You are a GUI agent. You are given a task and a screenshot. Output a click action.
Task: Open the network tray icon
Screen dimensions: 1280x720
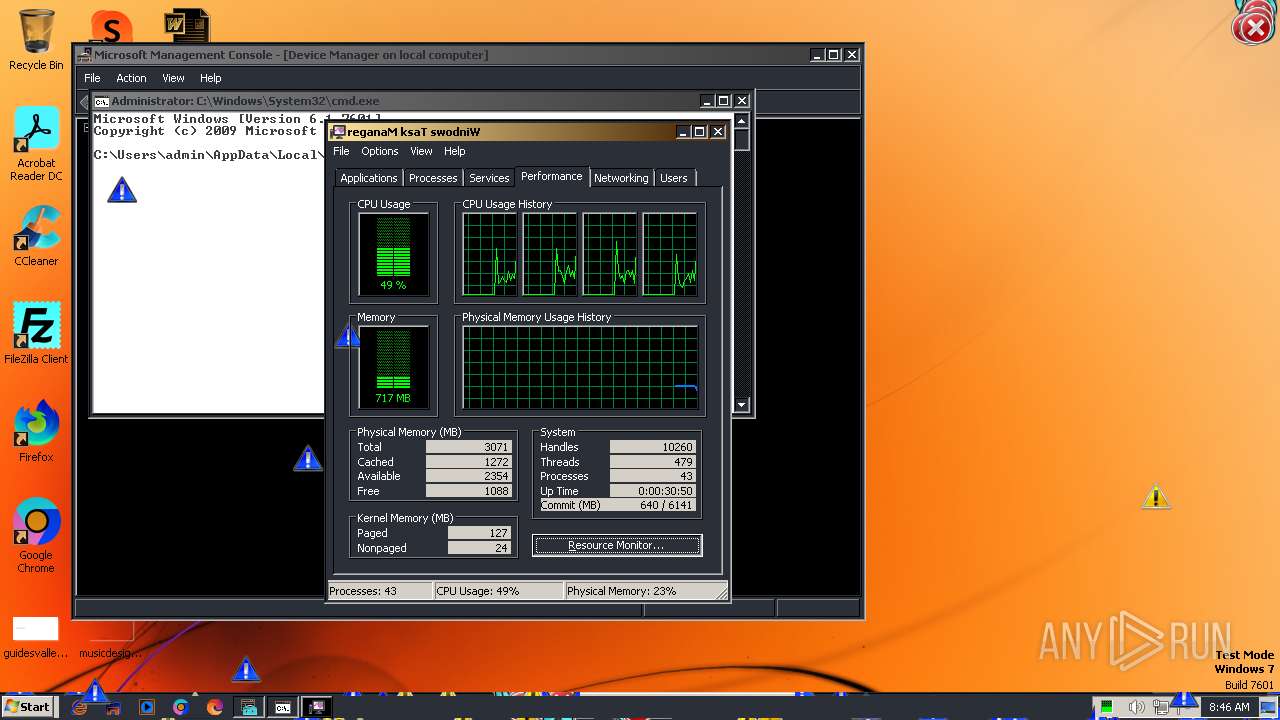click(1161, 707)
